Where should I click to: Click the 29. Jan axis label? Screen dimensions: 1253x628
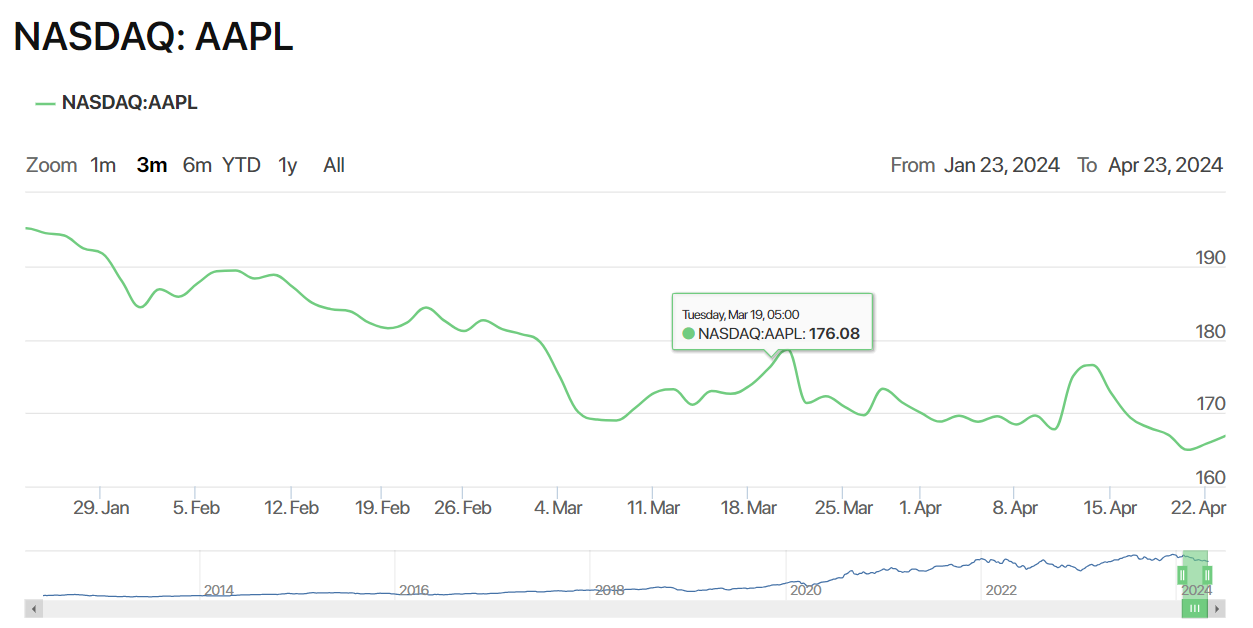[x=102, y=508]
